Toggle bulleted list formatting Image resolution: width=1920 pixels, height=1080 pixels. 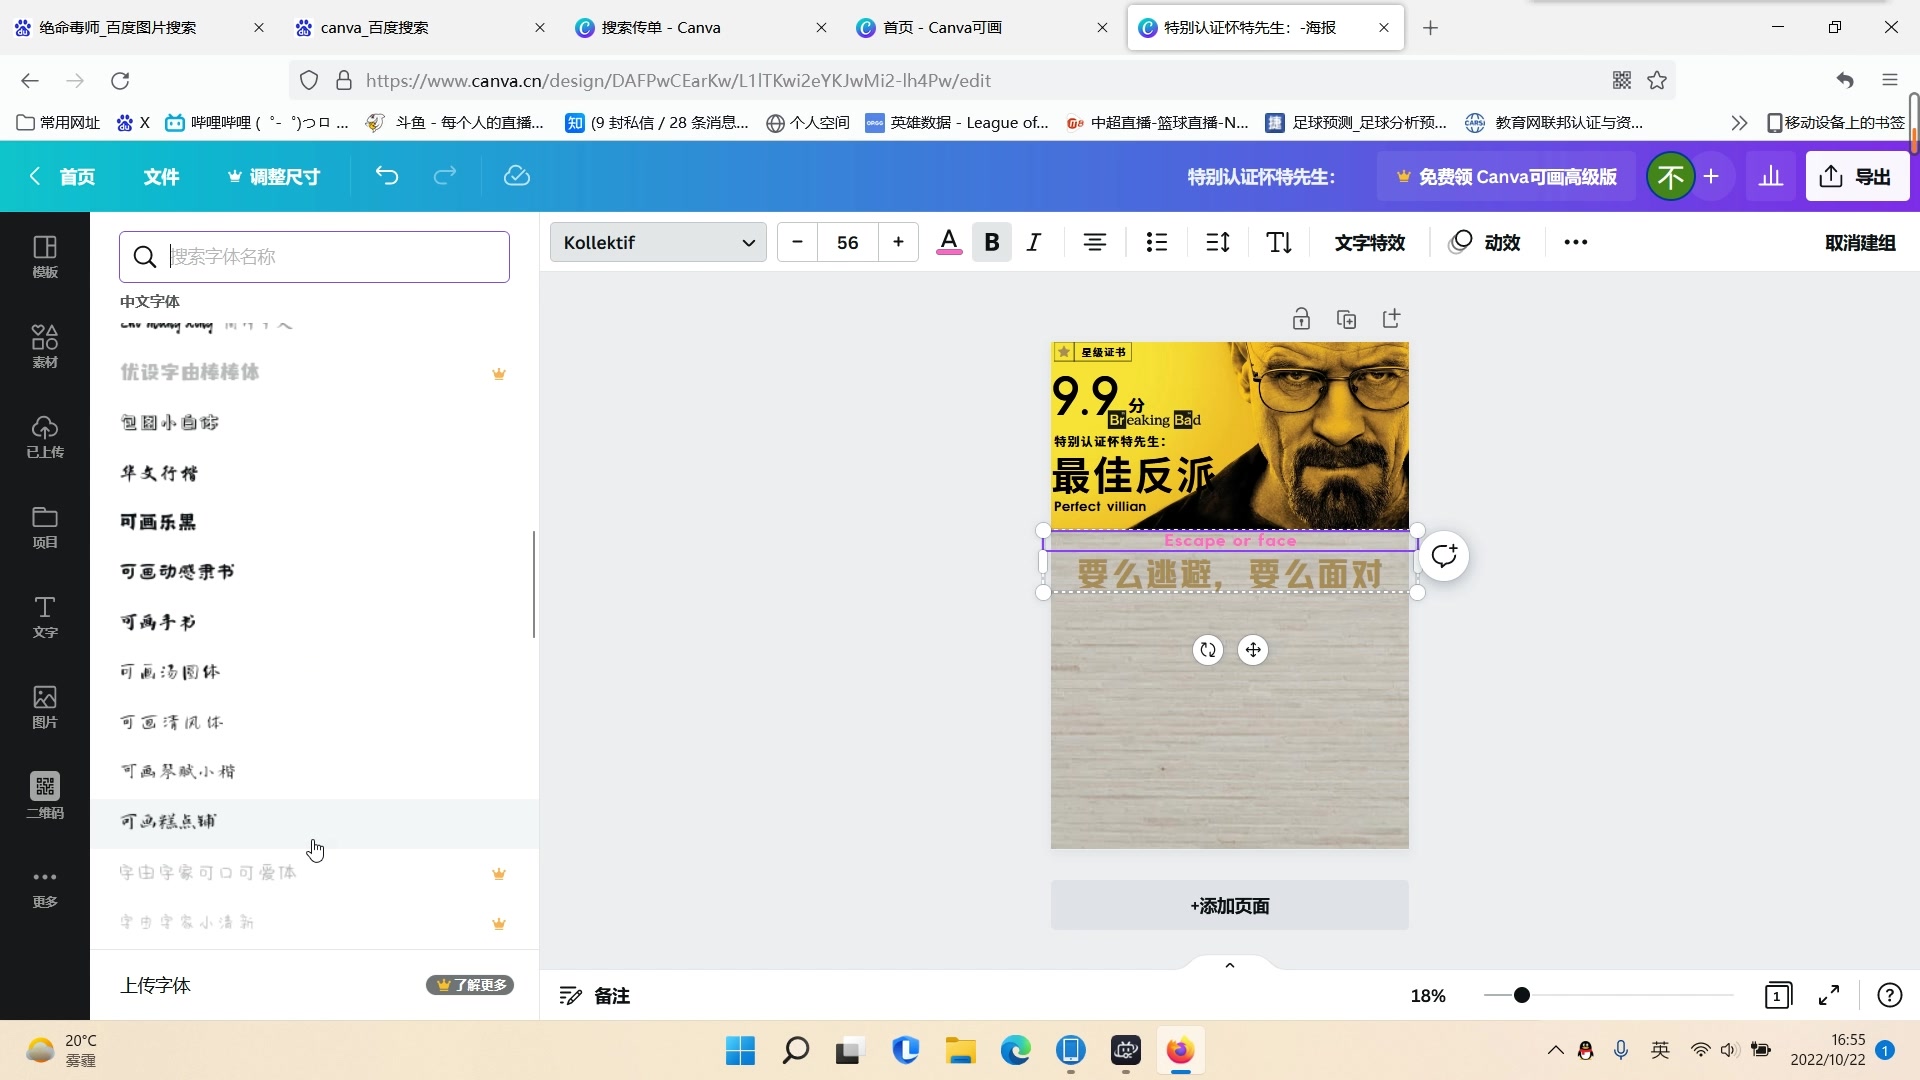tap(1157, 242)
